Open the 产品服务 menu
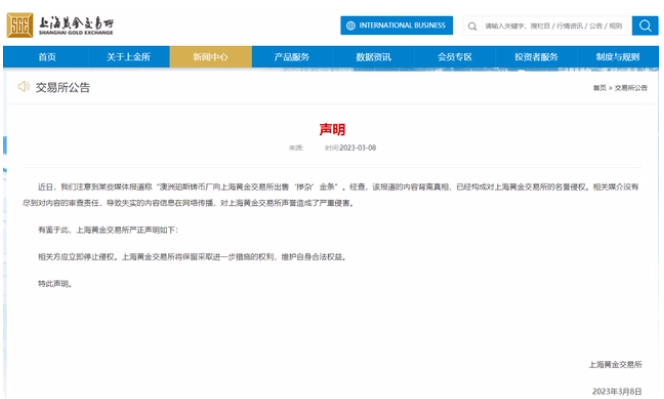 pos(292,57)
